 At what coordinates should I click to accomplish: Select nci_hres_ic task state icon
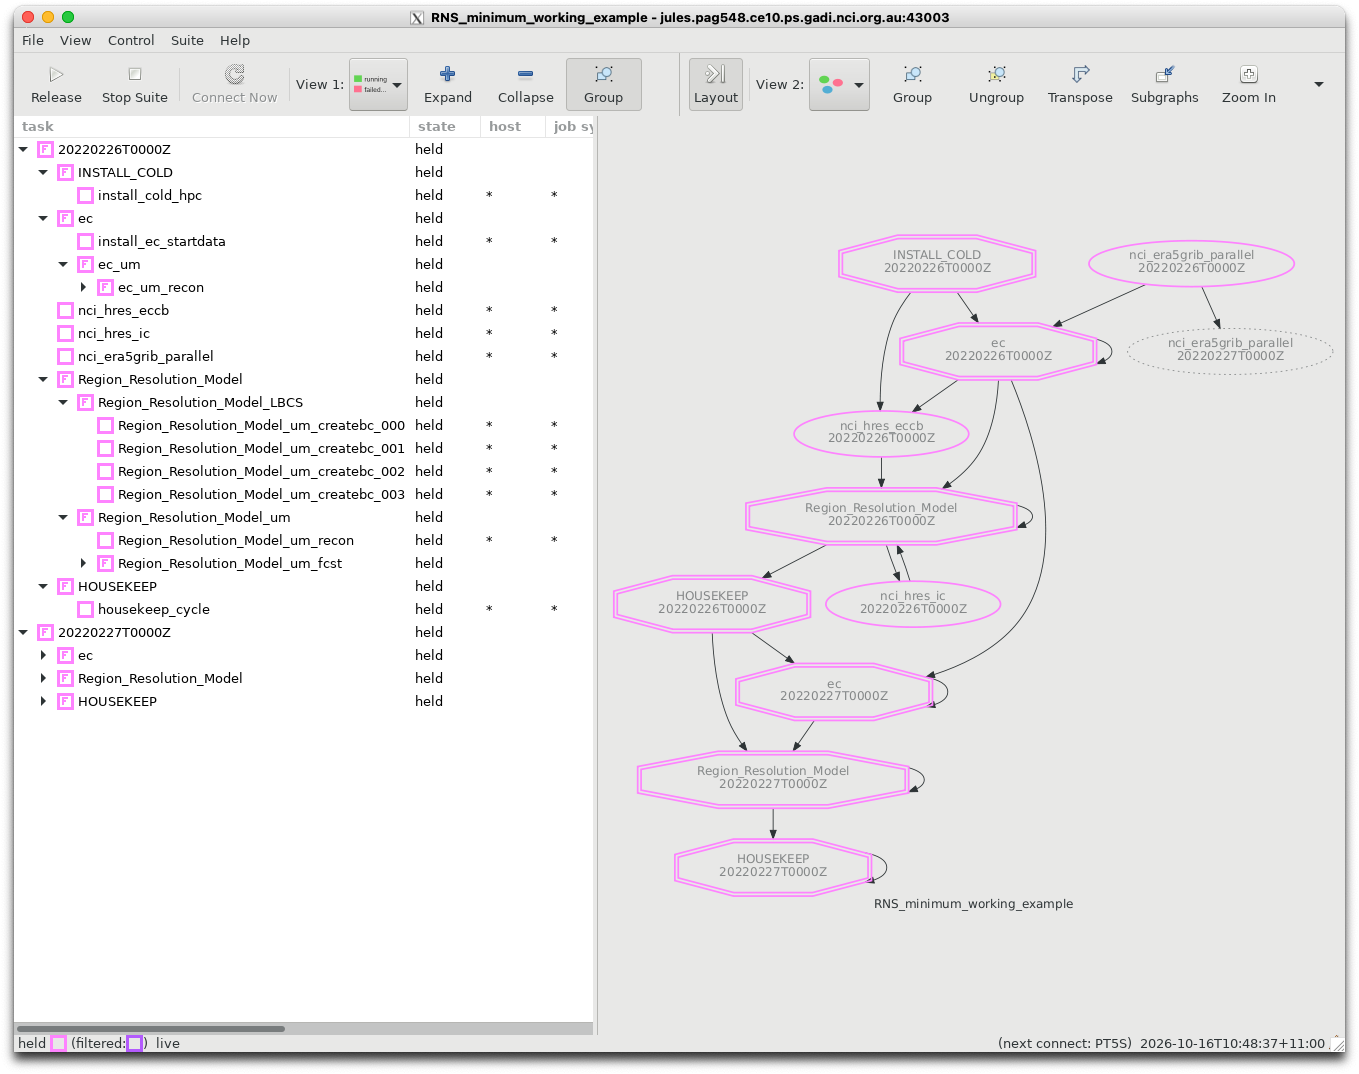[66, 334]
